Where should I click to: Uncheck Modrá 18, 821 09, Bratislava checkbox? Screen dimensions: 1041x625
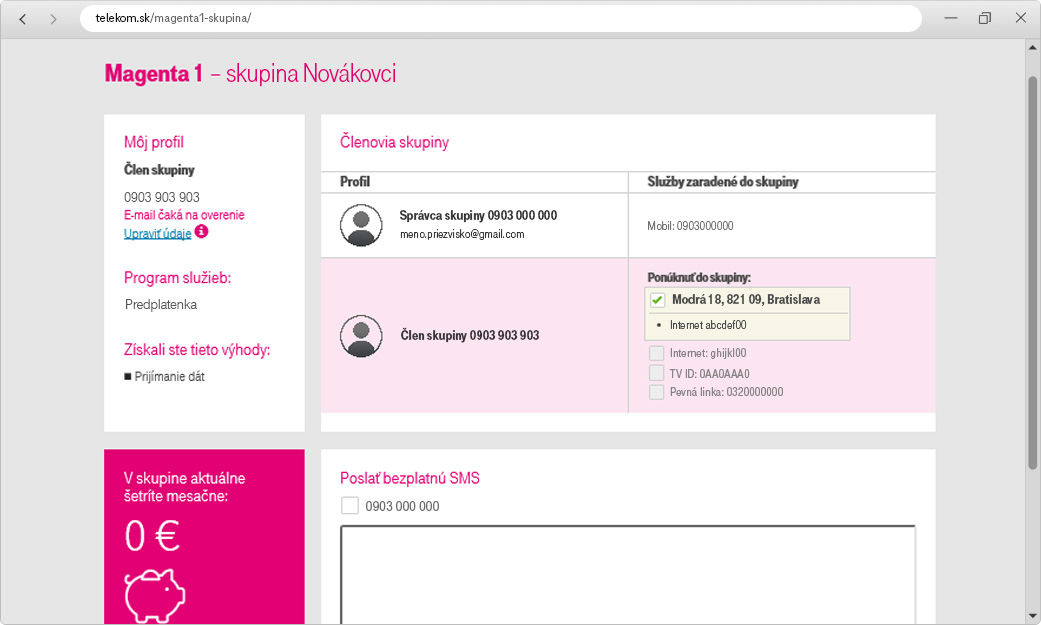(657, 300)
